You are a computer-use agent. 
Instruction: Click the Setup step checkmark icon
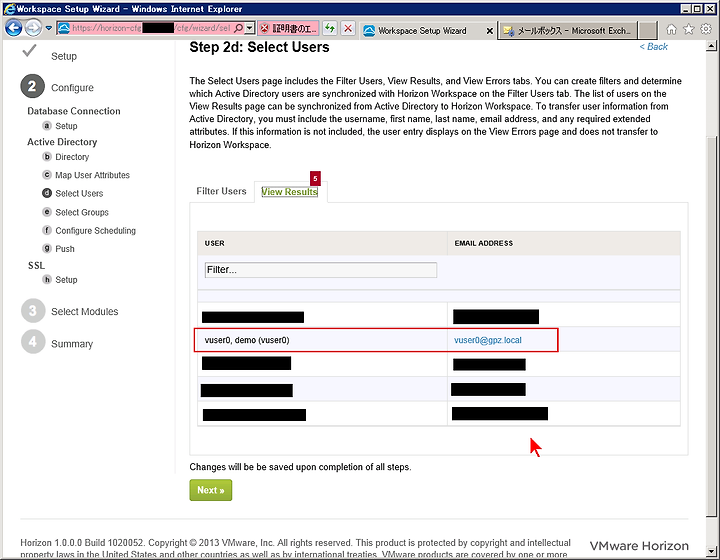pyautogui.click(x=29, y=50)
